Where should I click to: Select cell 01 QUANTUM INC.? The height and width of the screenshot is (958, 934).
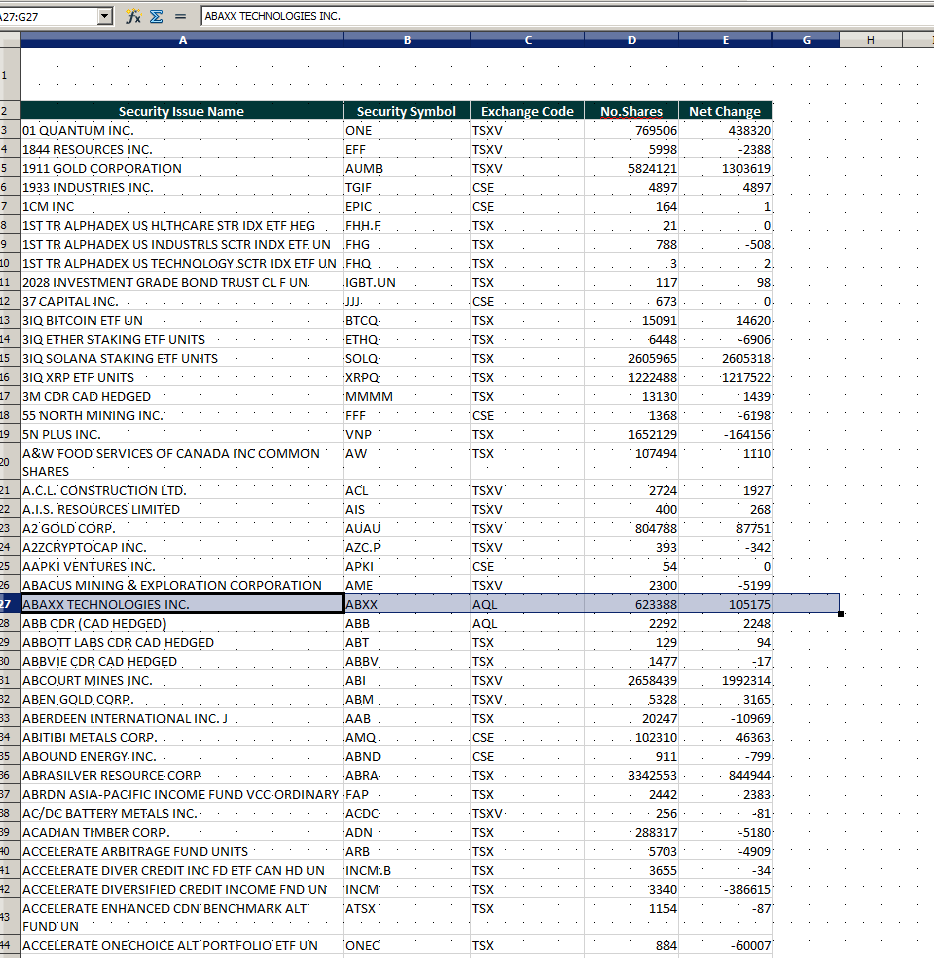coord(182,130)
